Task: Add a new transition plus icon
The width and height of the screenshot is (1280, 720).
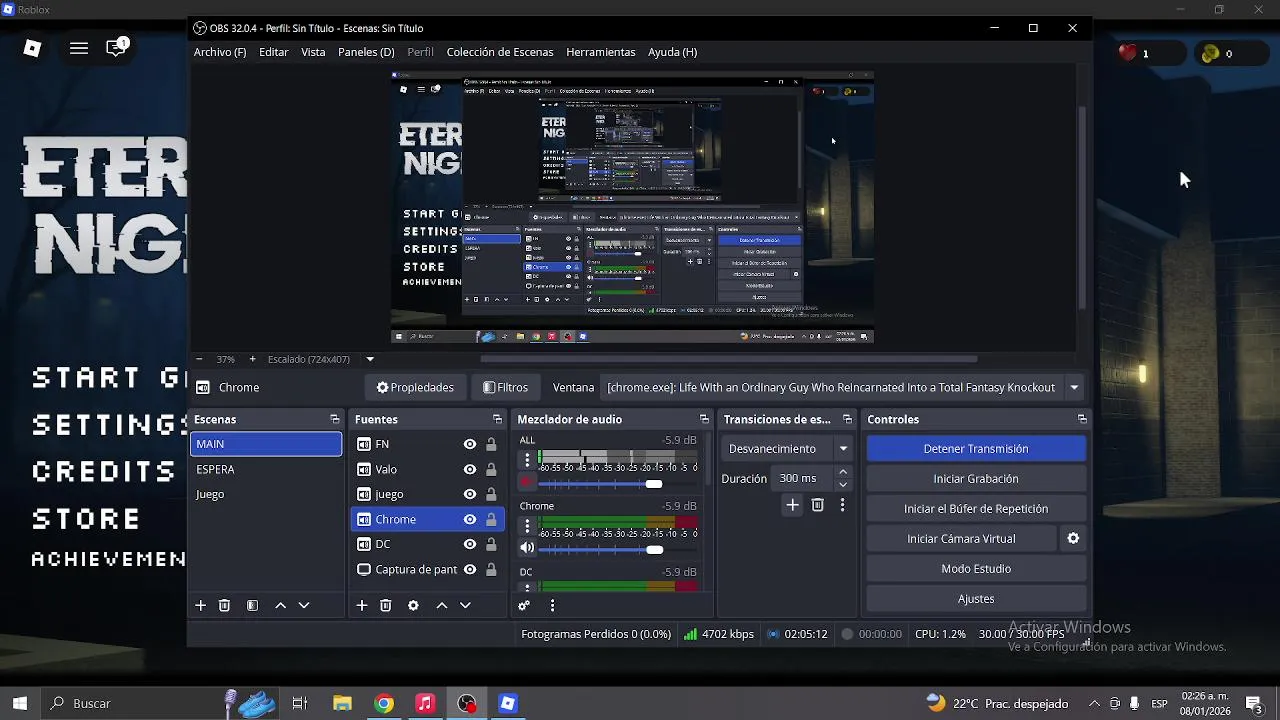Action: click(792, 505)
